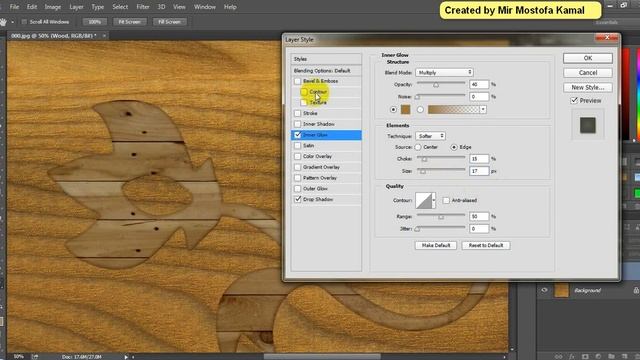
Task: Open the File menu
Action: (14, 7)
